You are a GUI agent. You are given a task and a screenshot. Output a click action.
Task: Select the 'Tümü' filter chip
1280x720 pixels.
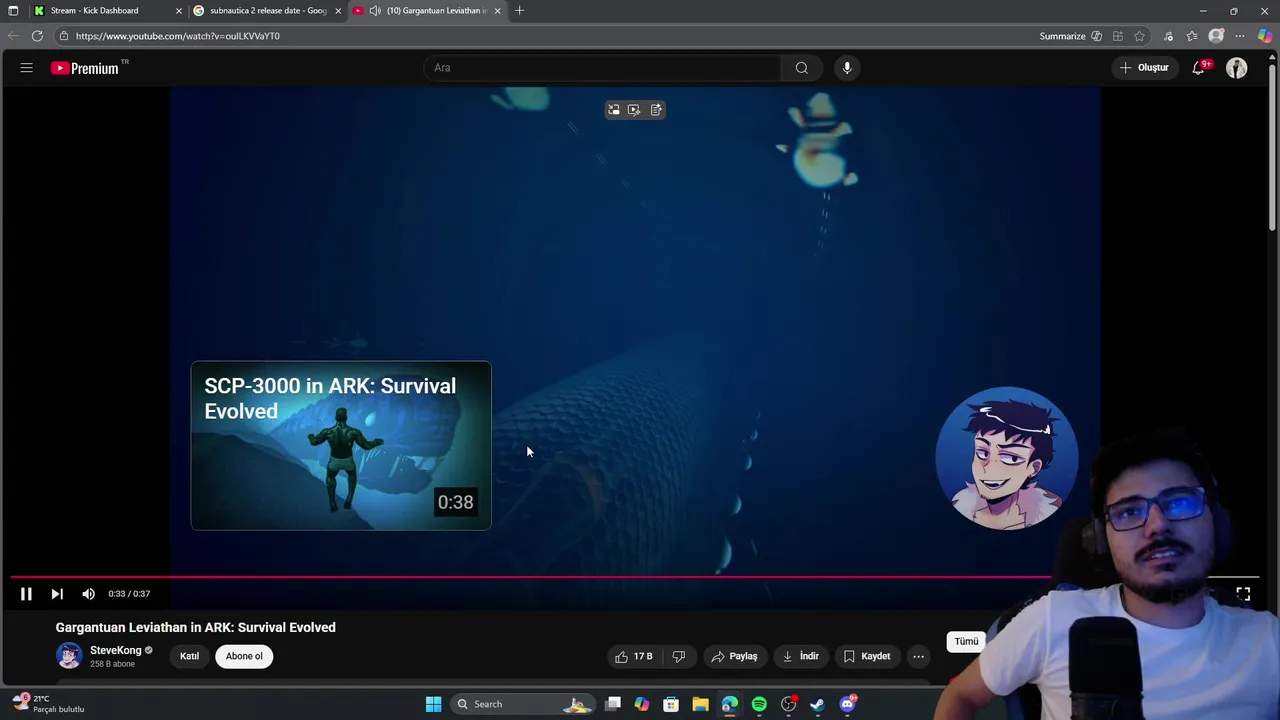point(966,642)
